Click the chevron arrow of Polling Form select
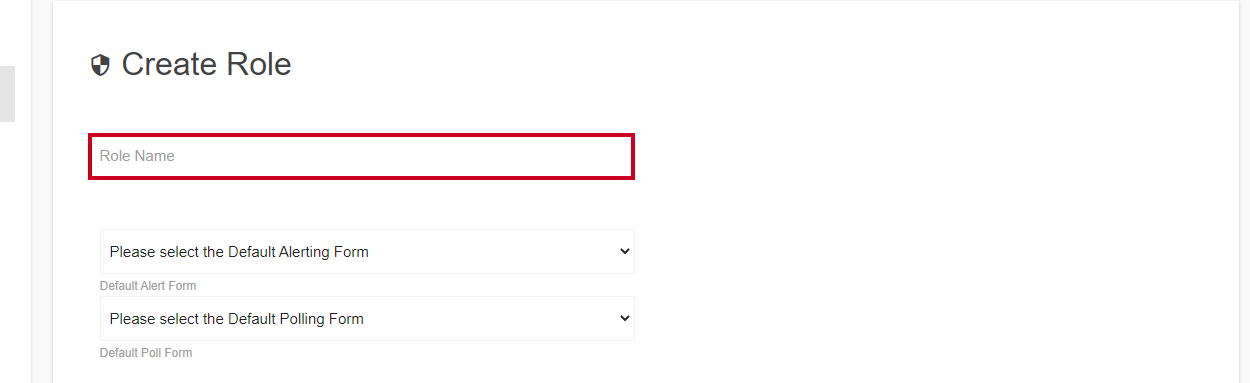Image resolution: width=1250 pixels, height=383 pixels. [x=625, y=318]
